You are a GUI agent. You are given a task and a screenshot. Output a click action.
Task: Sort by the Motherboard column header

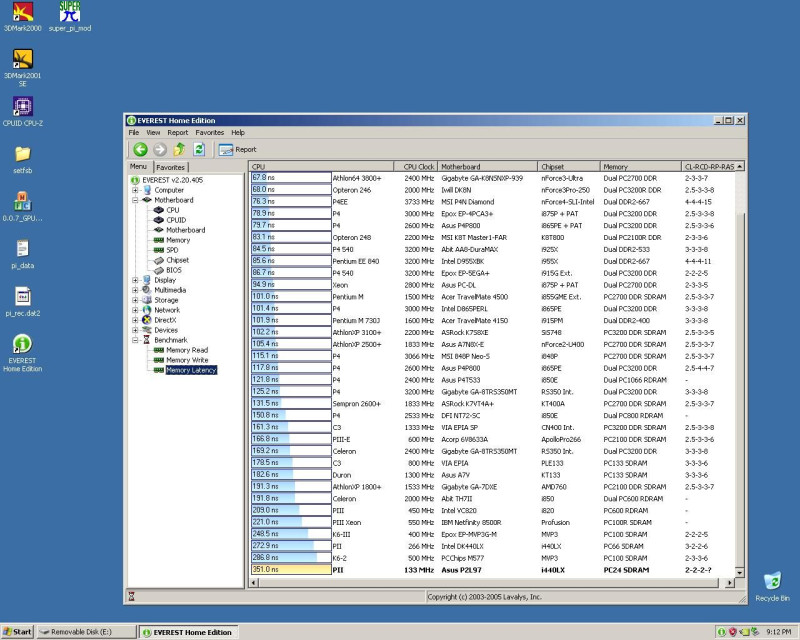pyautogui.click(x=487, y=166)
